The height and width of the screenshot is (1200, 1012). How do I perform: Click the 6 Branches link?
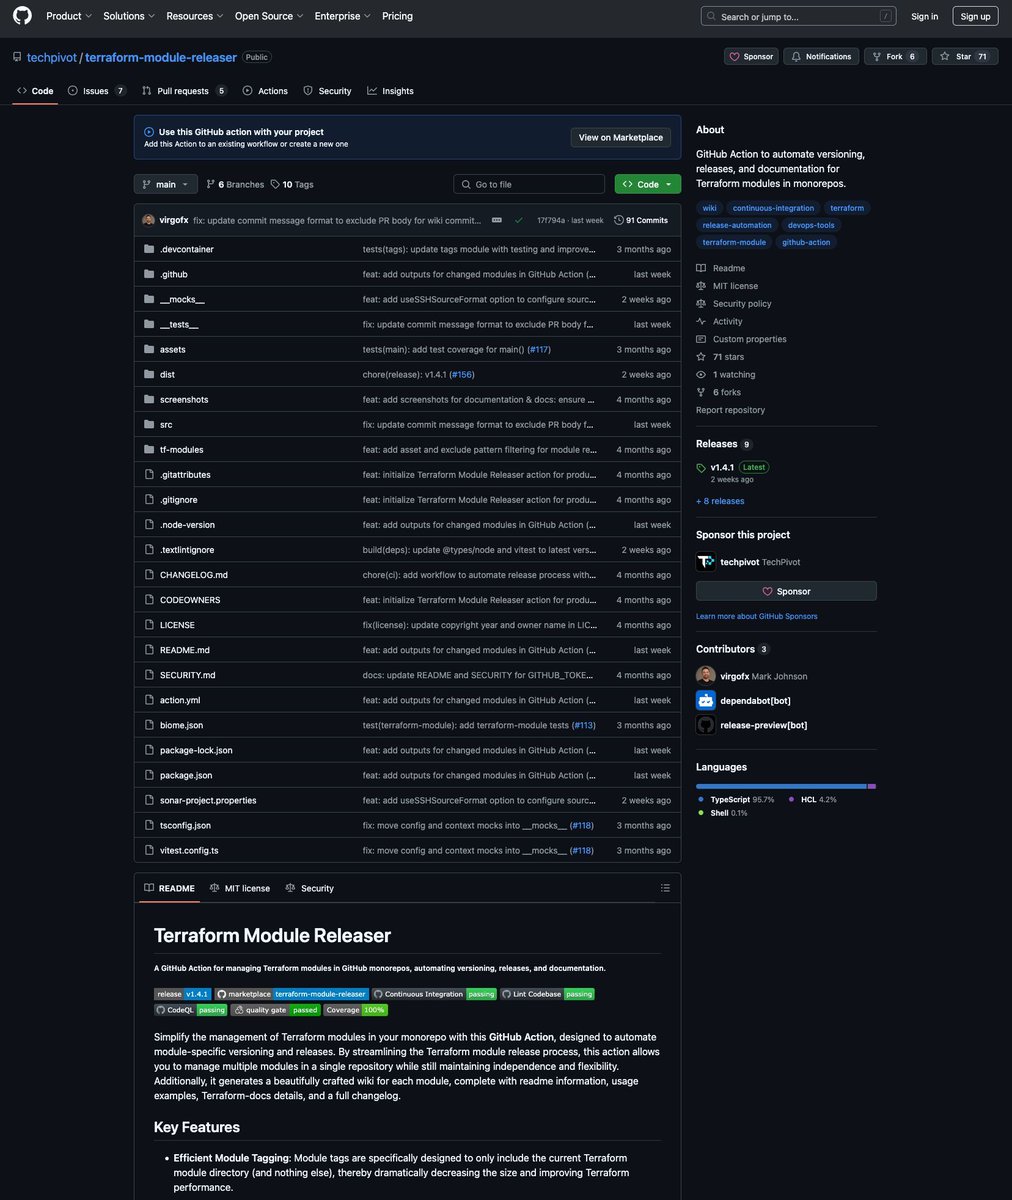tap(235, 184)
